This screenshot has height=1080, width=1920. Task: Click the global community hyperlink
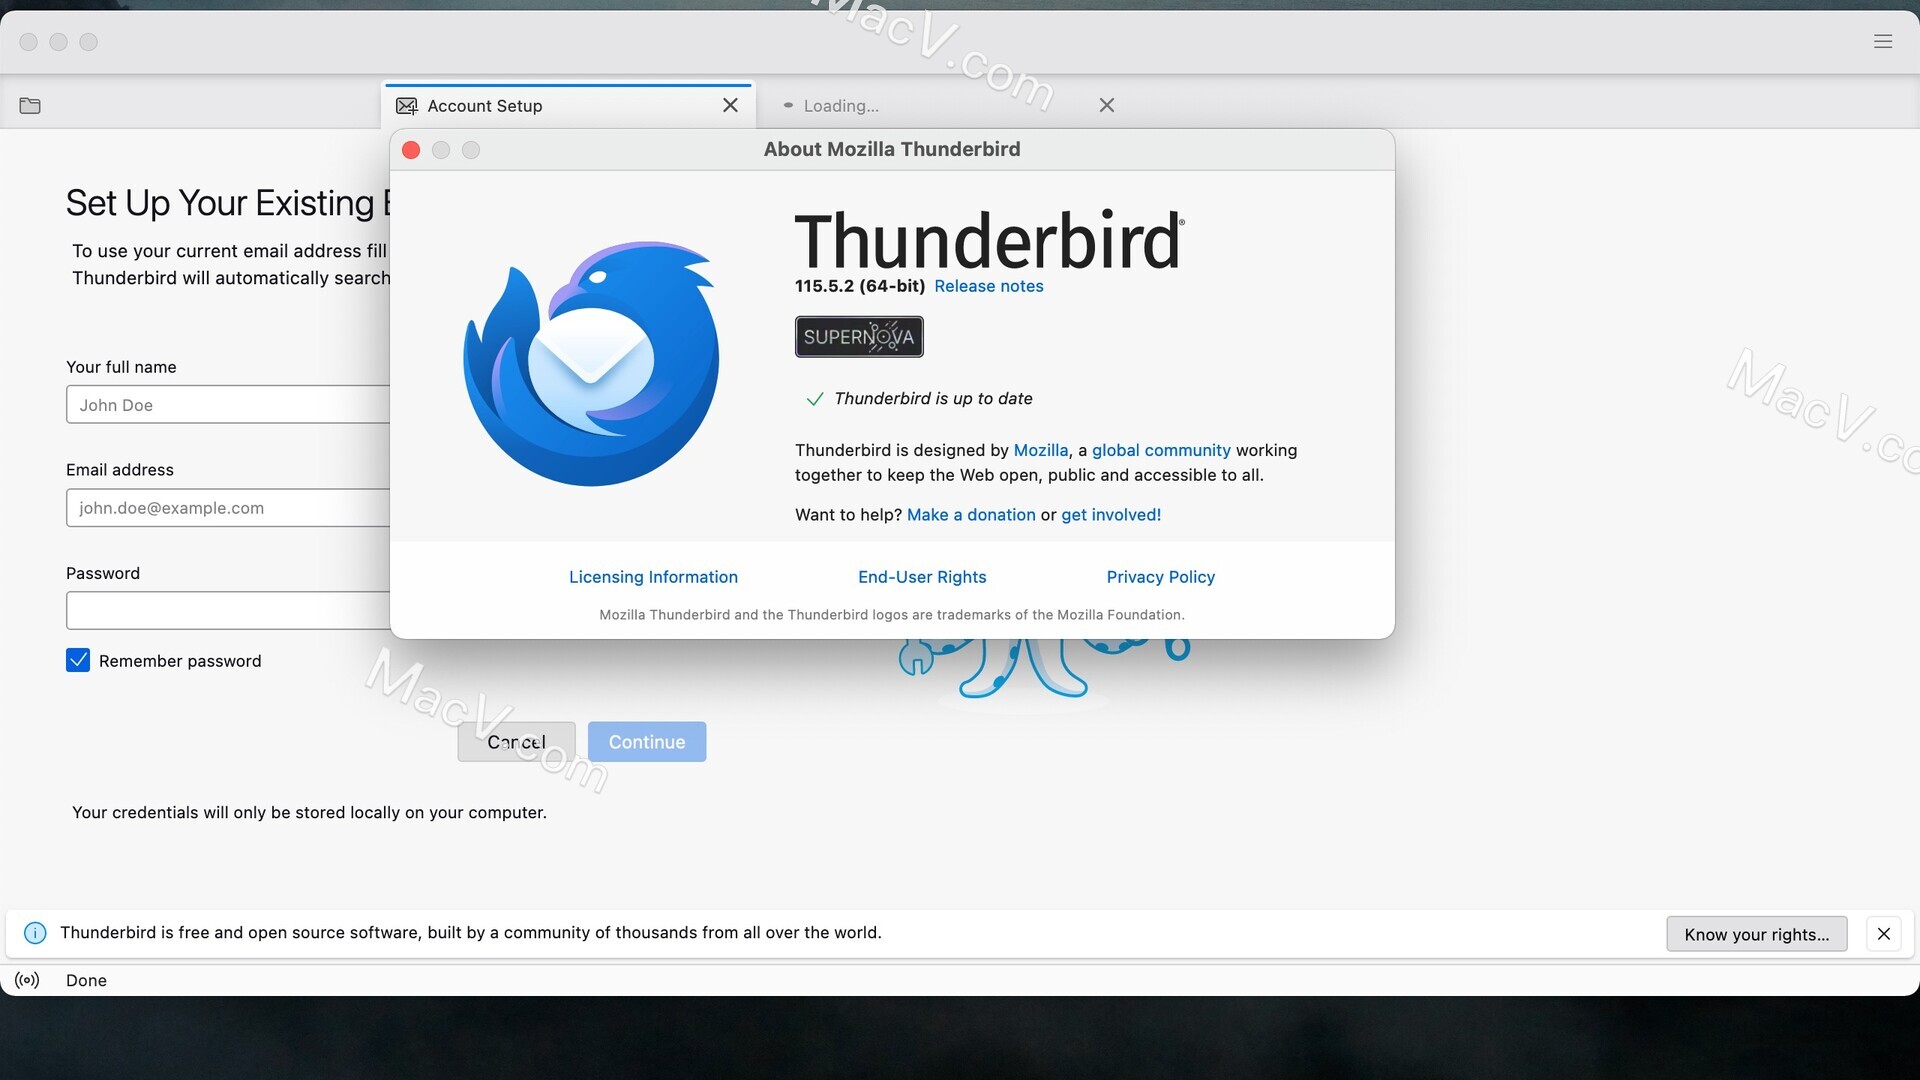pyautogui.click(x=1160, y=450)
